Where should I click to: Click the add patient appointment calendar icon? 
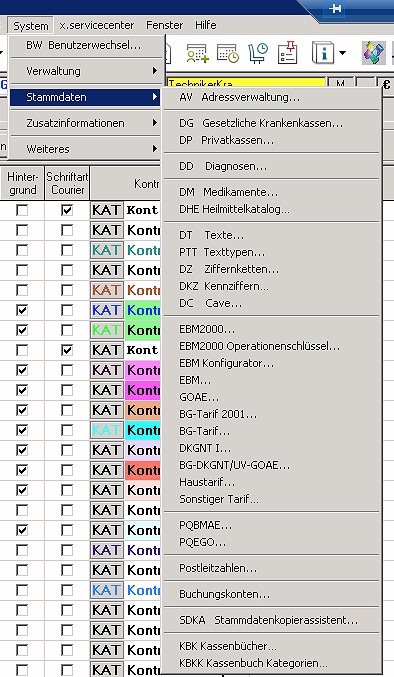pyautogui.click(x=197, y=53)
